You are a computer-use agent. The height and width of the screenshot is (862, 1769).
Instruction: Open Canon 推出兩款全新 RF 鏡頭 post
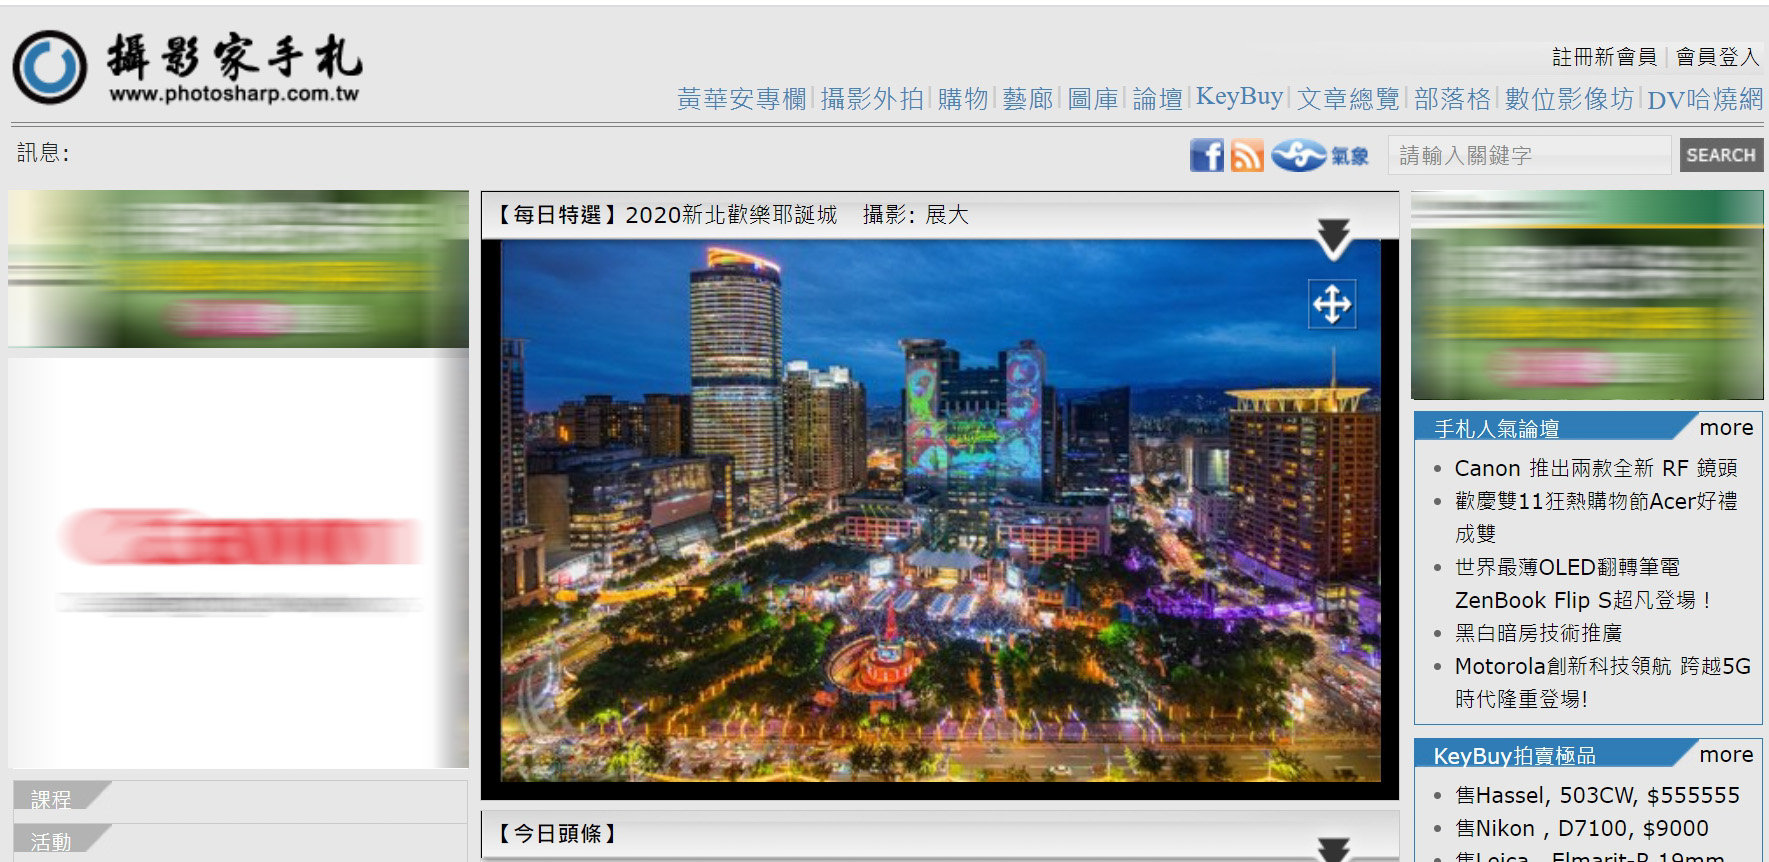point(1595,468)
